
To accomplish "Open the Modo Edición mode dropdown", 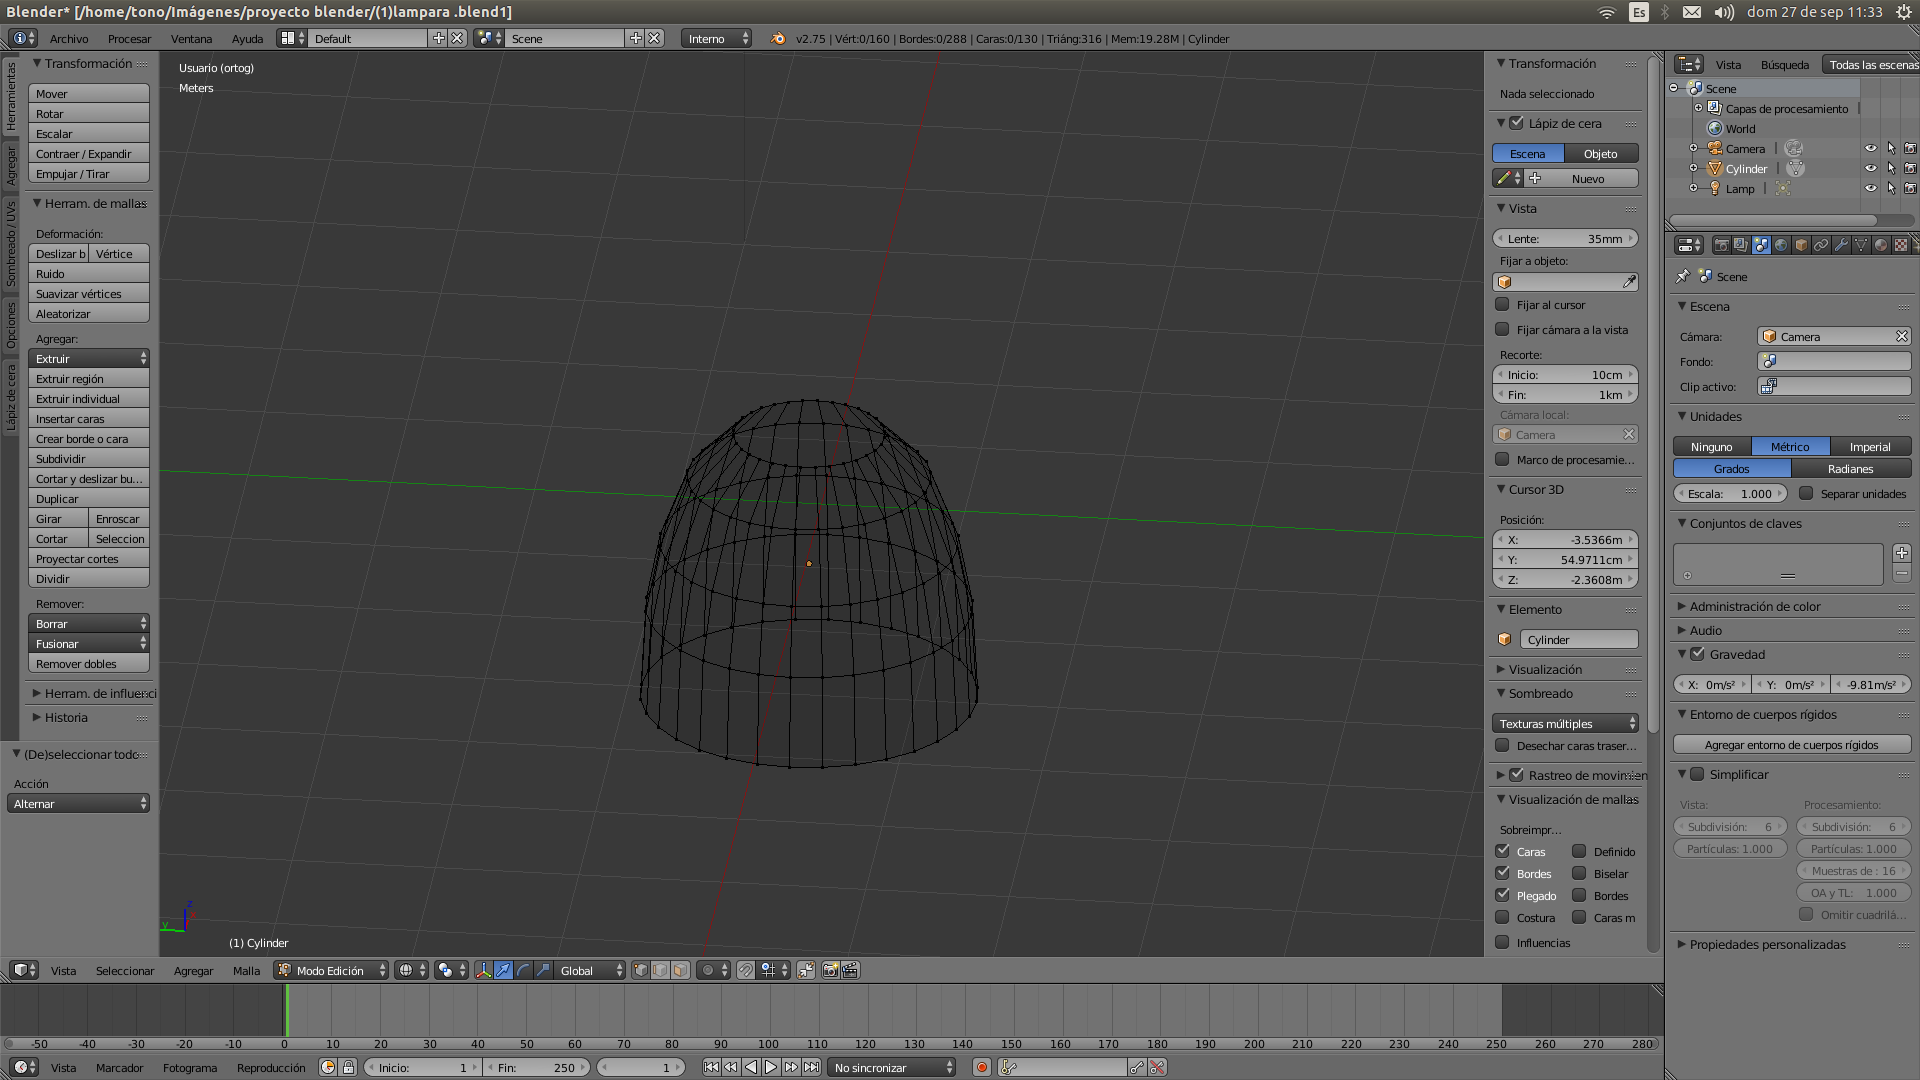I will [331, 971].
